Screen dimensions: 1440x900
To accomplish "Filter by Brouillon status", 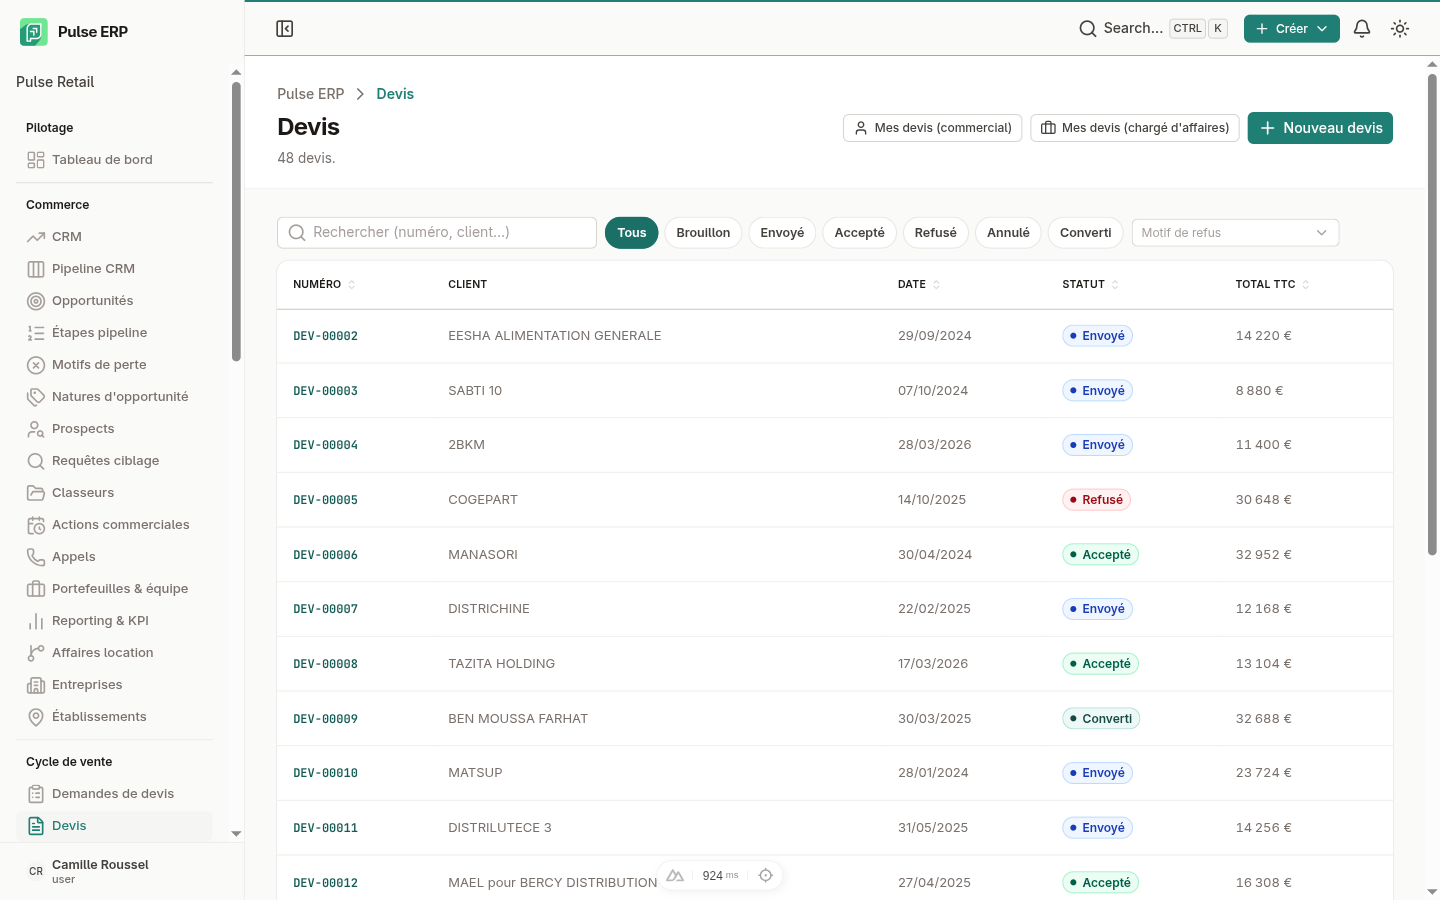I will (703, 233).
